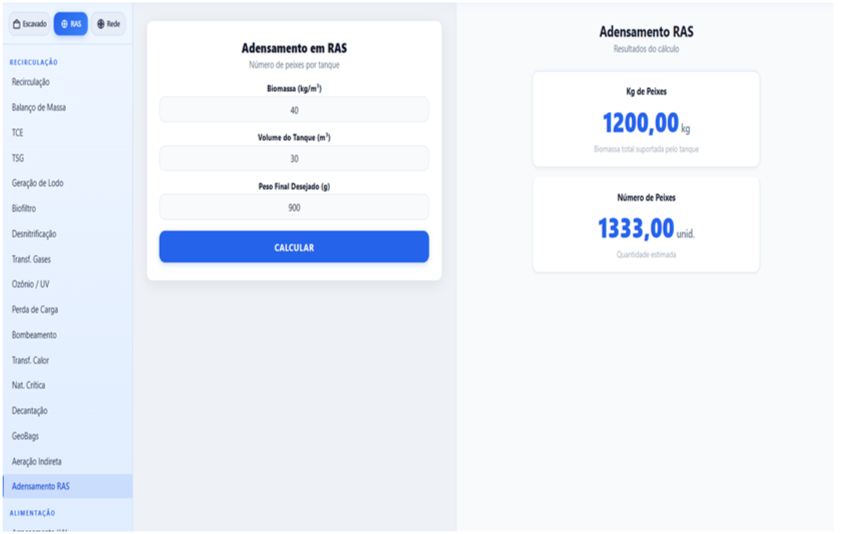
Task: Click the Volume do Tanque (m³) label
Action: point(294,138)
